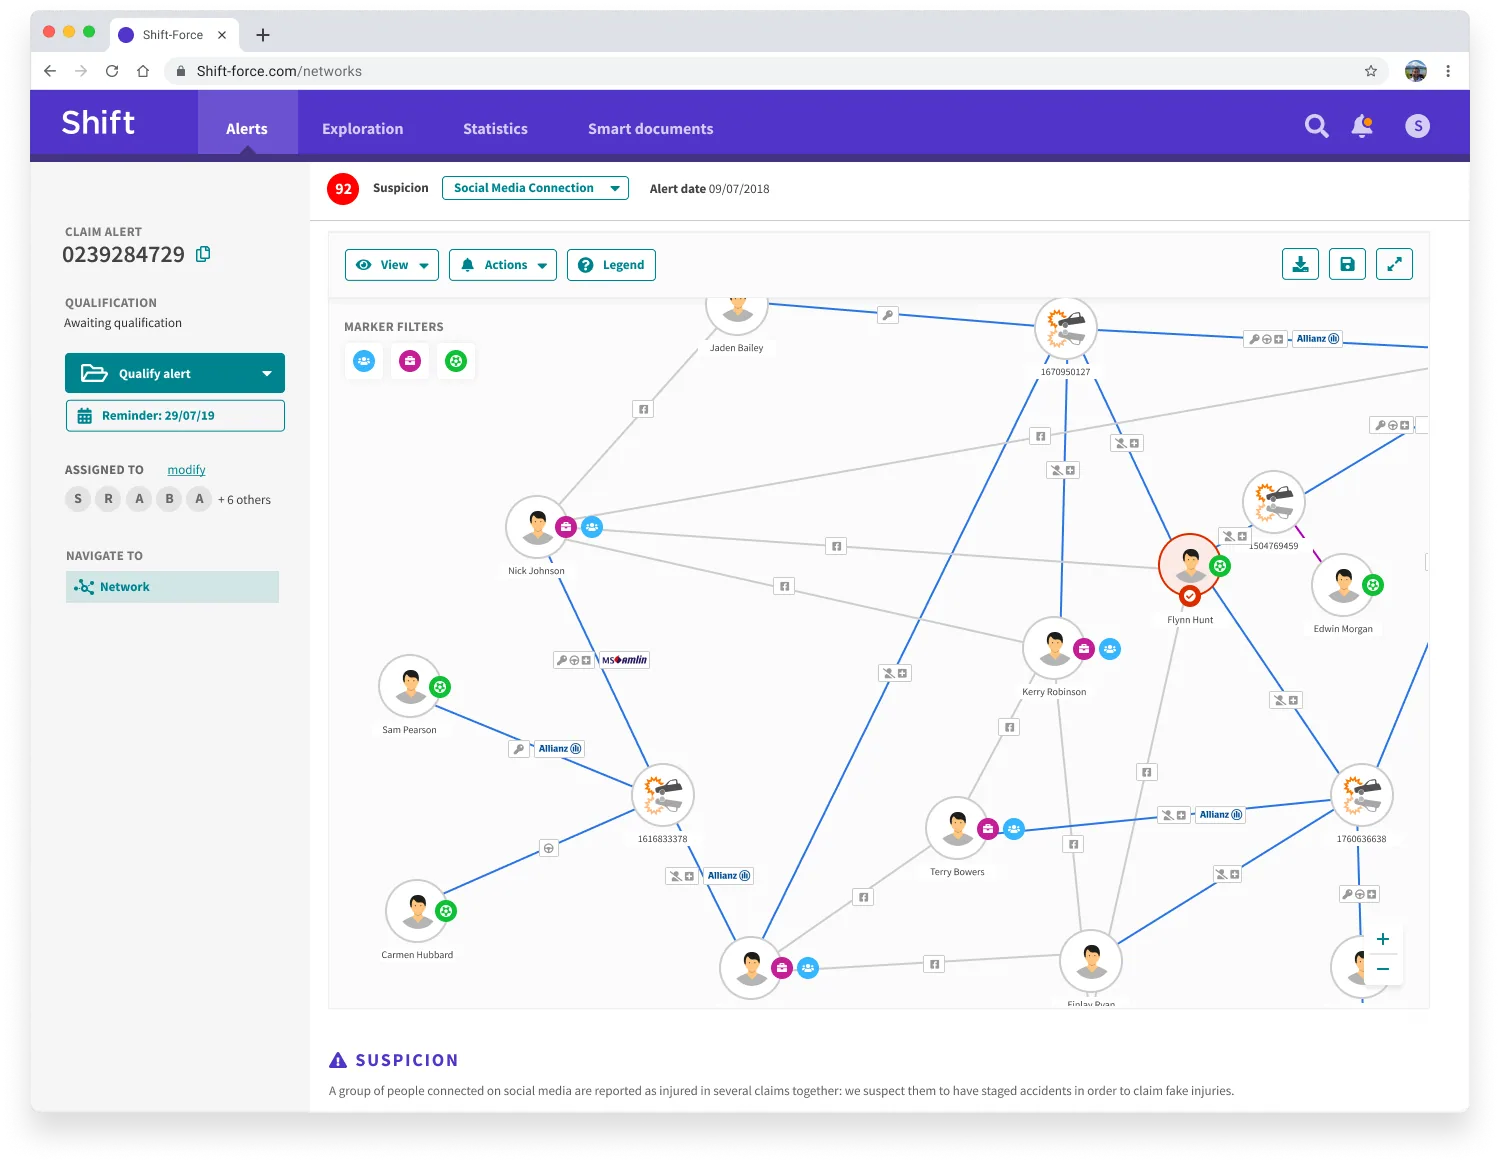The image size is (1500, 1163).
Task: Expand Qualify alert dropdown arrow
Action: click(267, 374)
